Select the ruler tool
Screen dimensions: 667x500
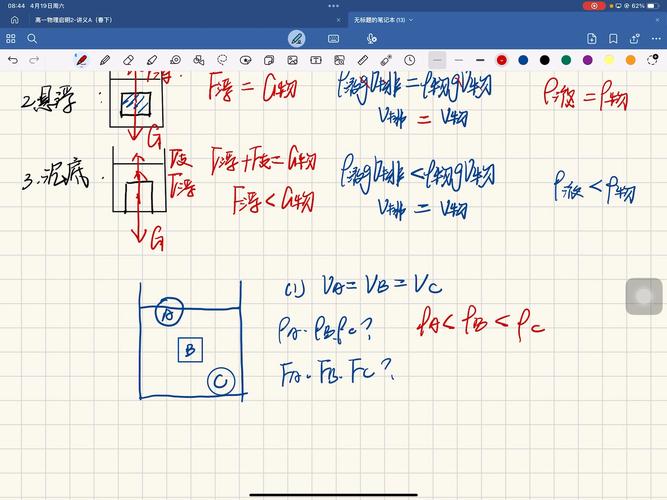[x=365, y=60]
